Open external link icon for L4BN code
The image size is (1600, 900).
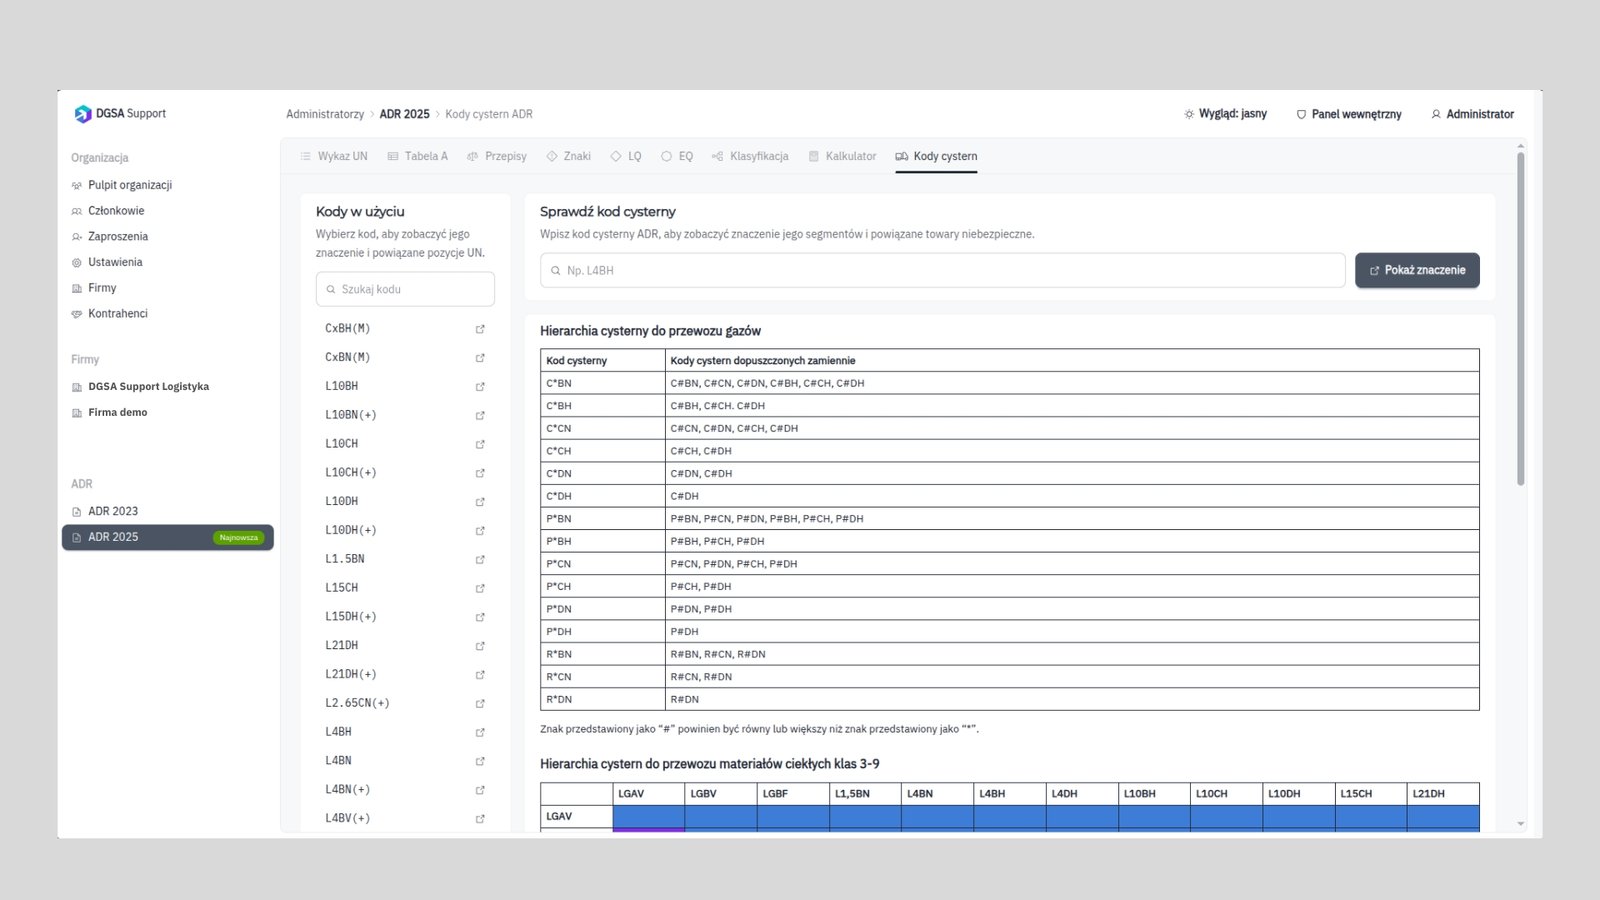[x=480, y=761]
